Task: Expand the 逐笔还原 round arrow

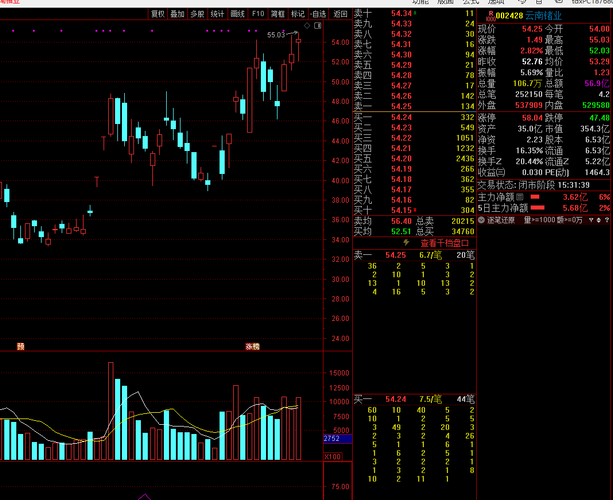Action: [x=482, y=220]
